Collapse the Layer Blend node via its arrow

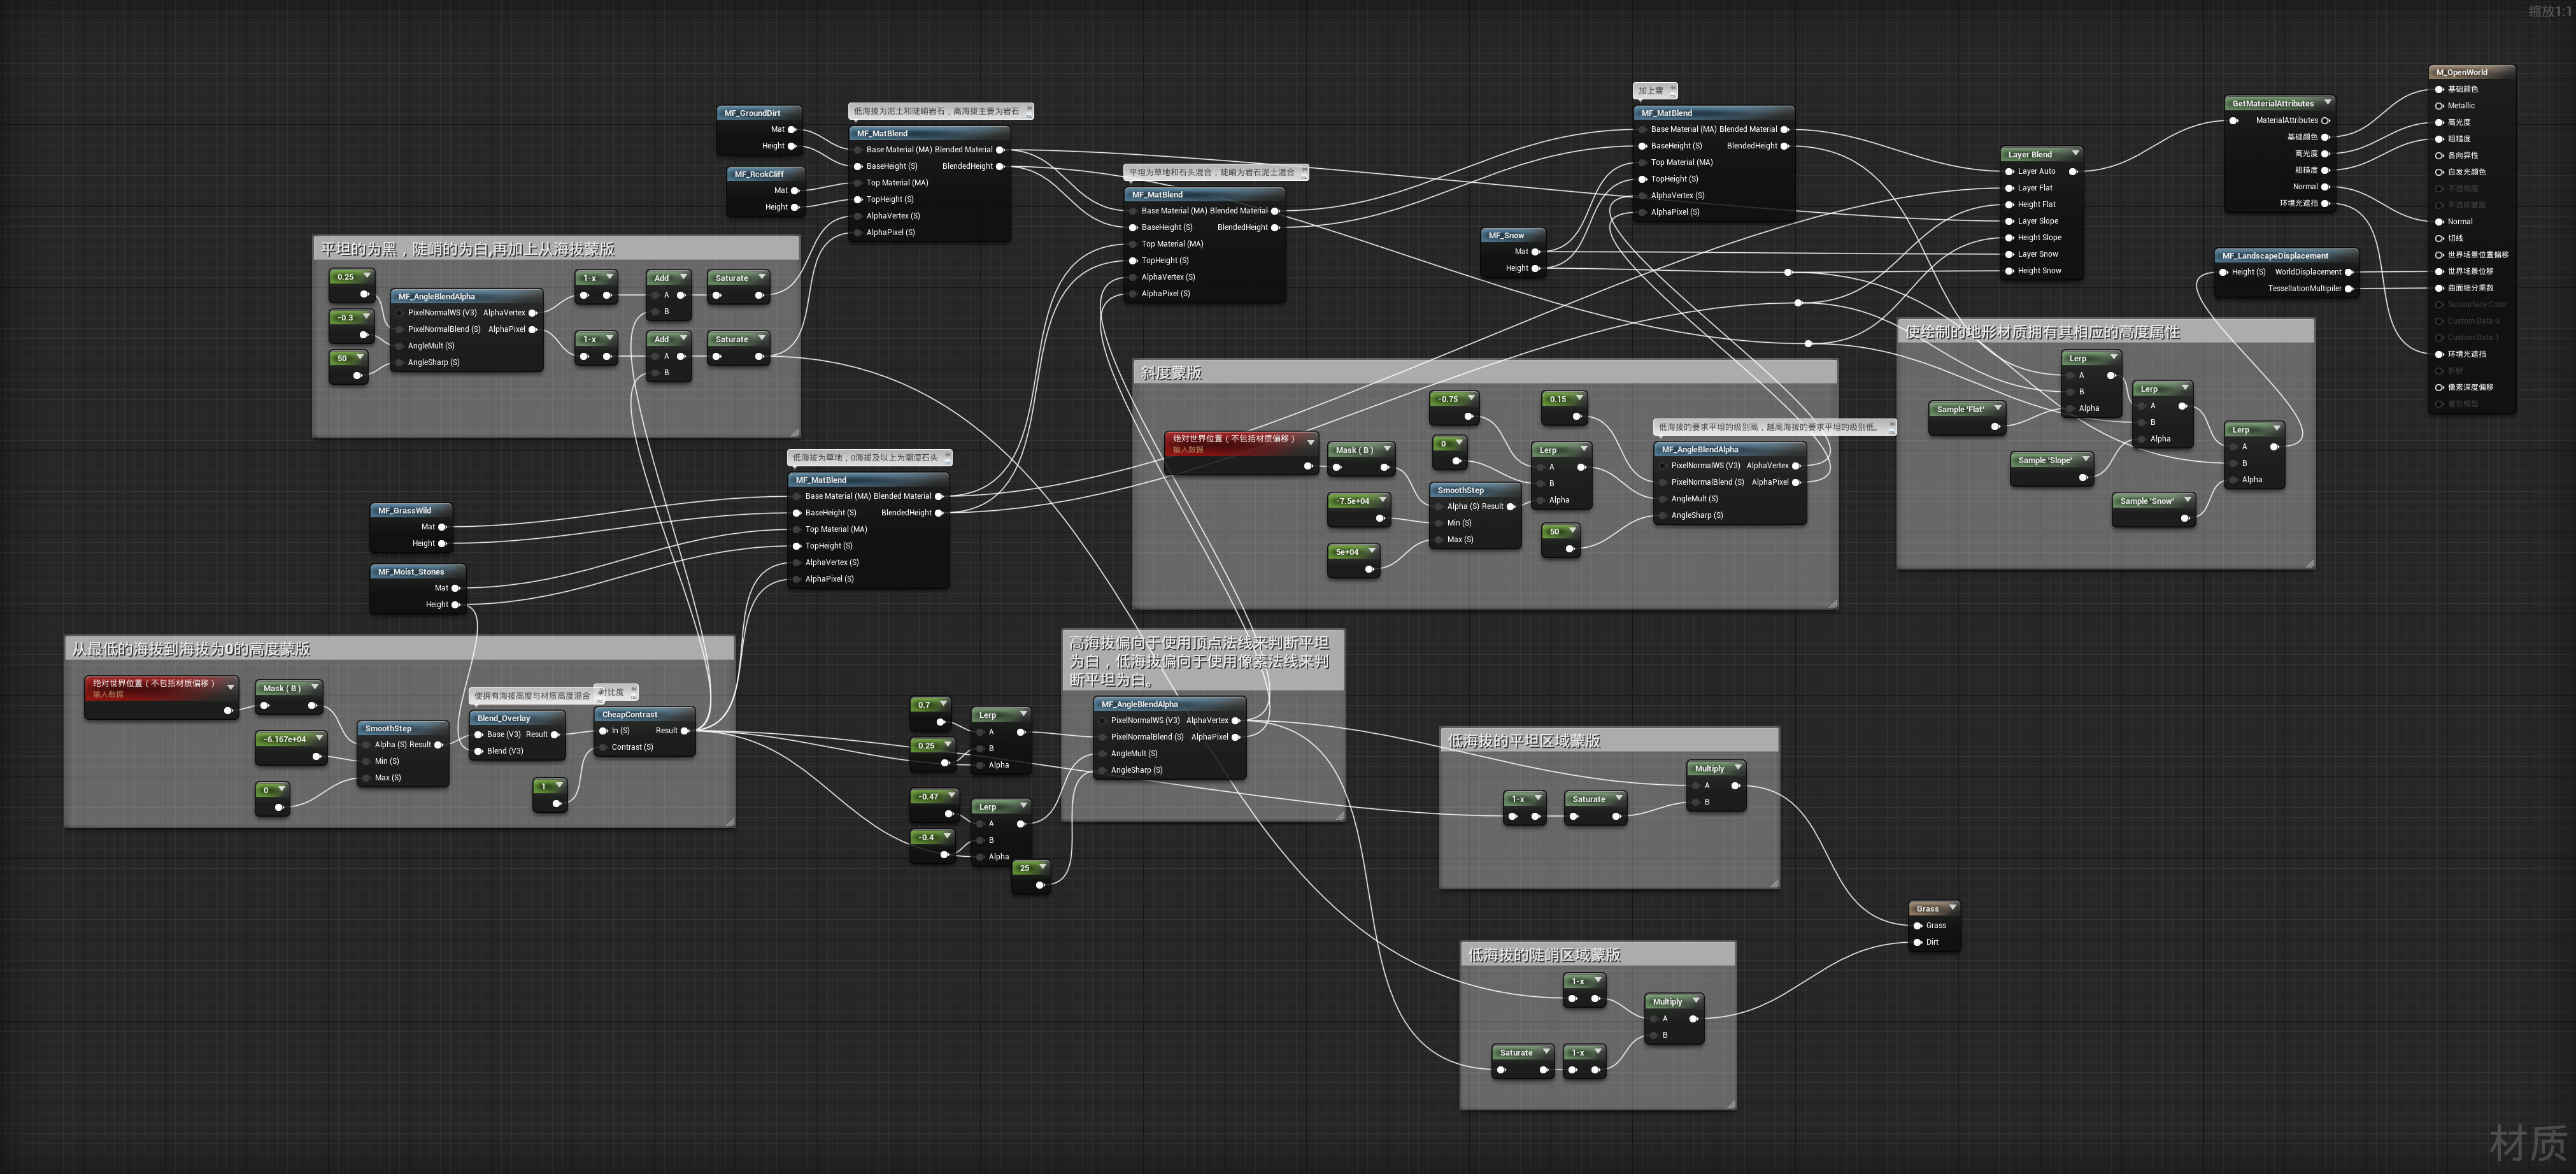pyautogui.click(x=2075, y=154)
